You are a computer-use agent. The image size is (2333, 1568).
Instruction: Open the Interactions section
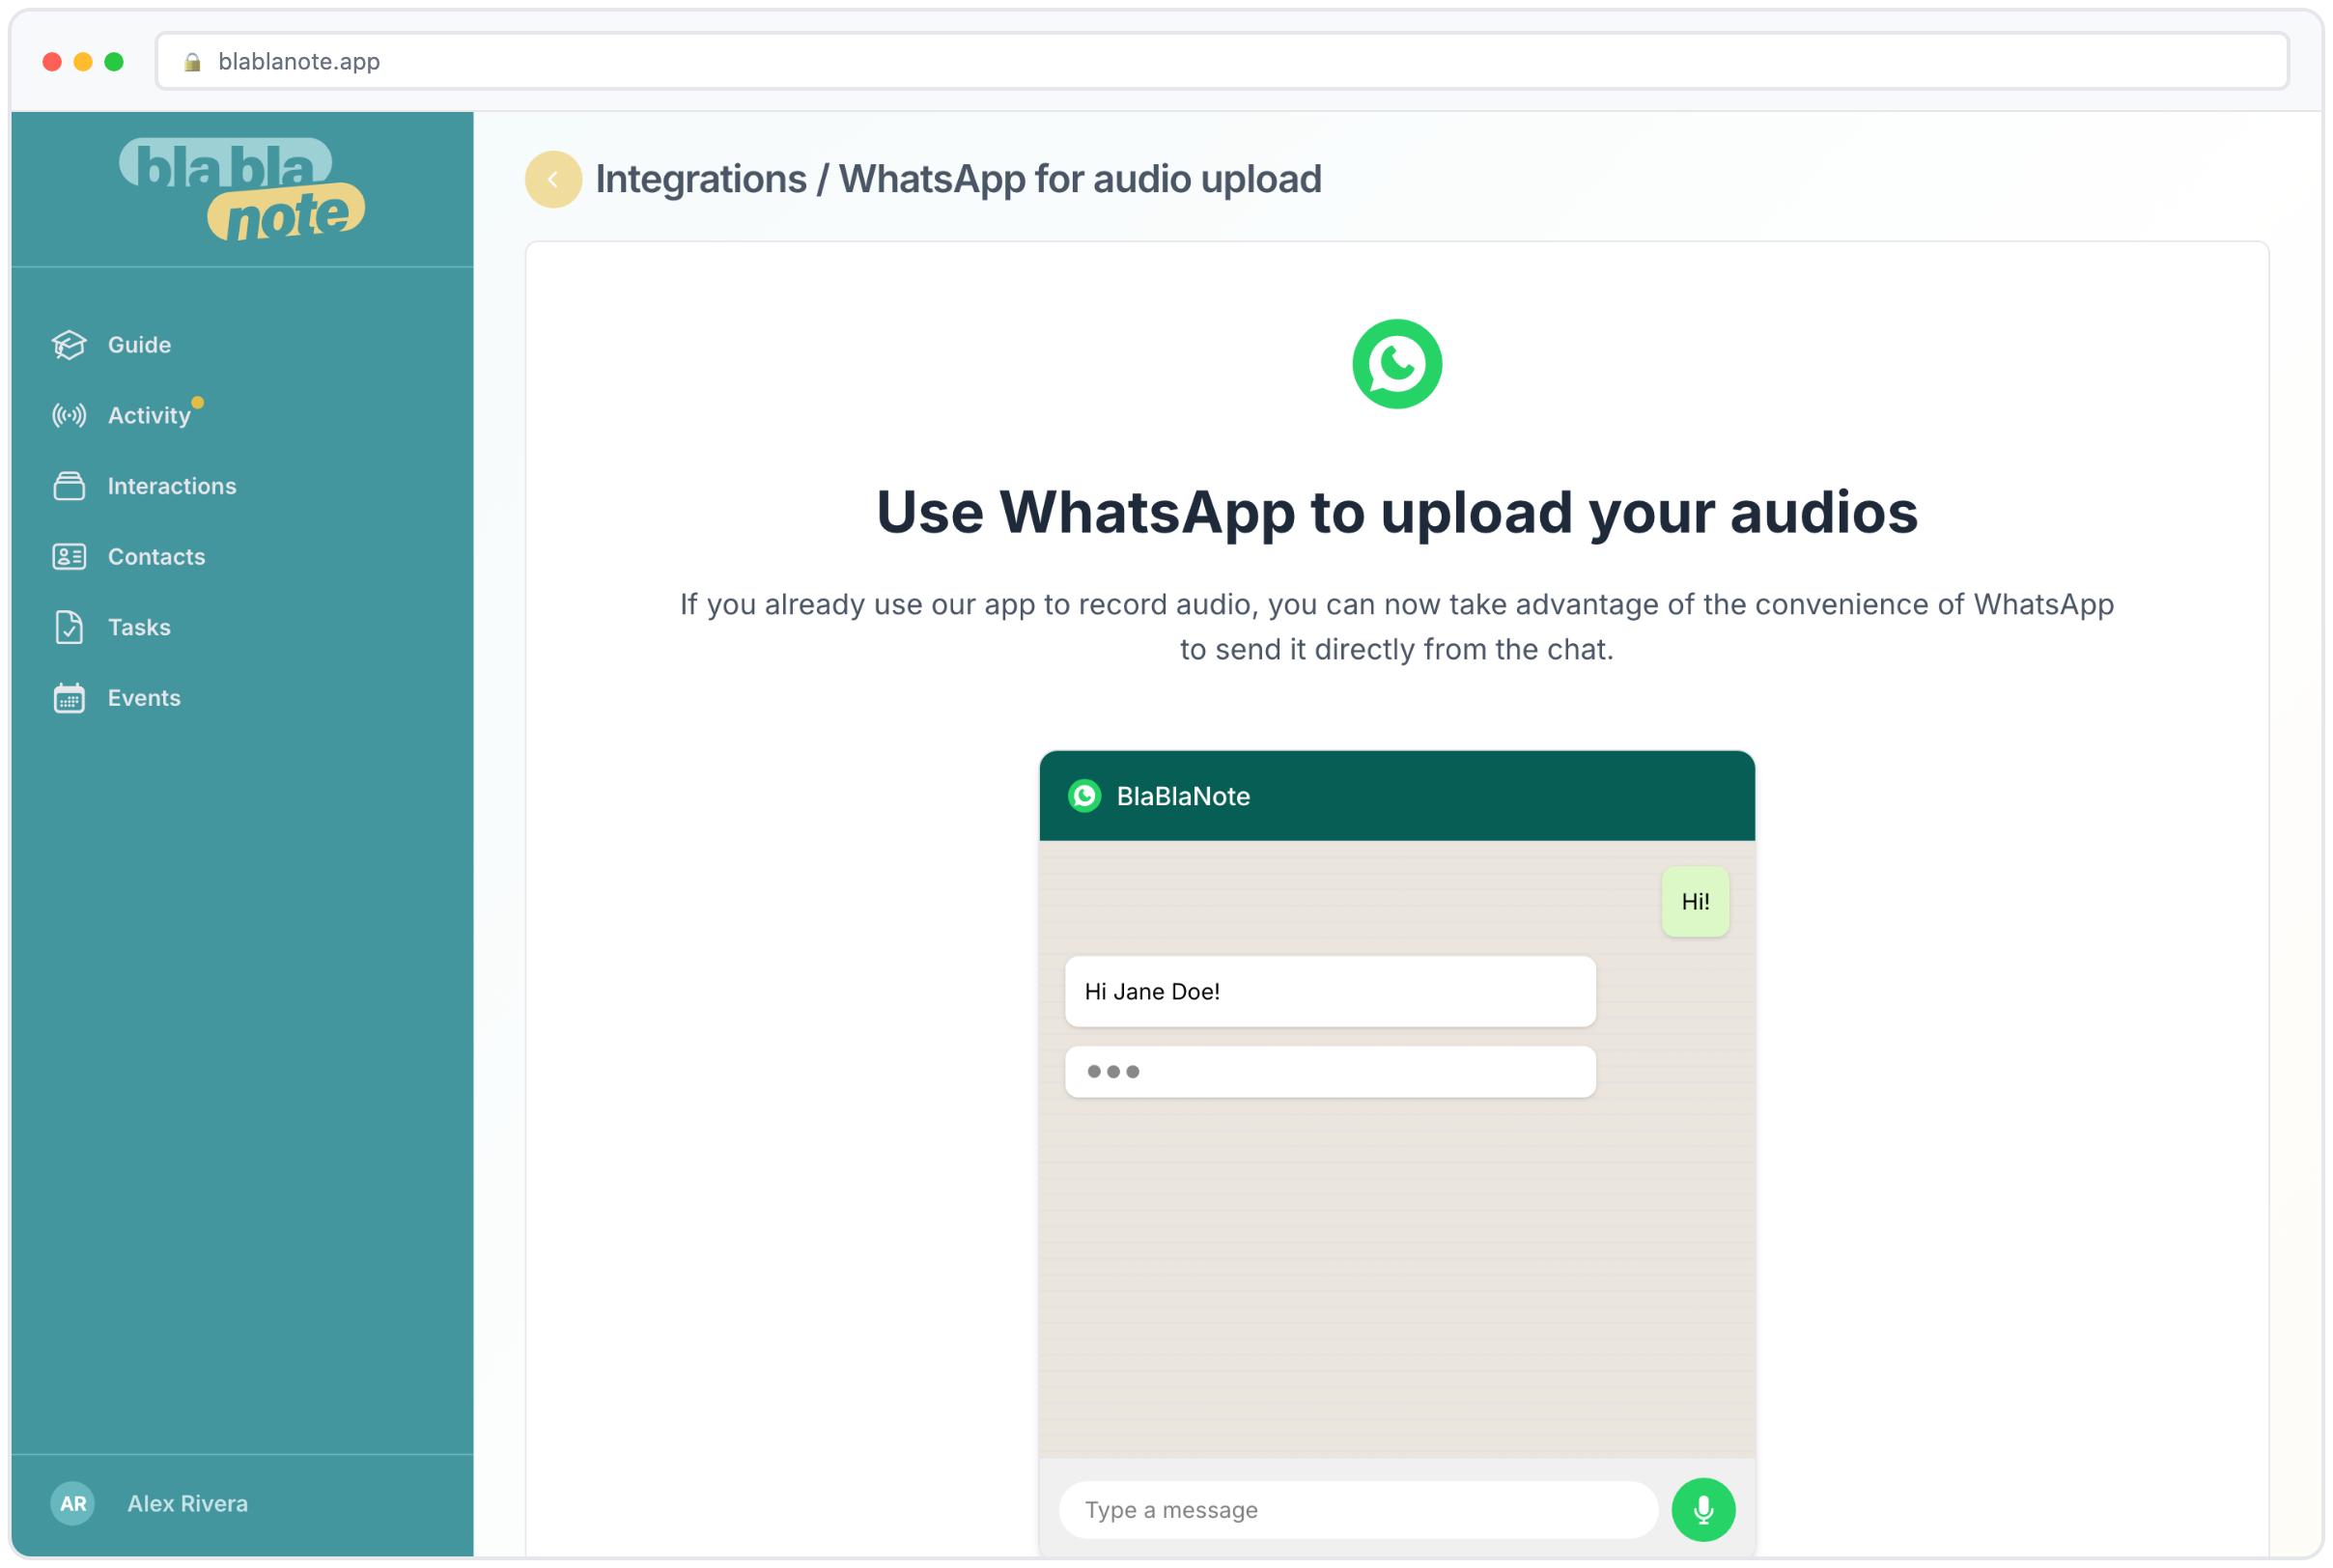pos(171,486)
